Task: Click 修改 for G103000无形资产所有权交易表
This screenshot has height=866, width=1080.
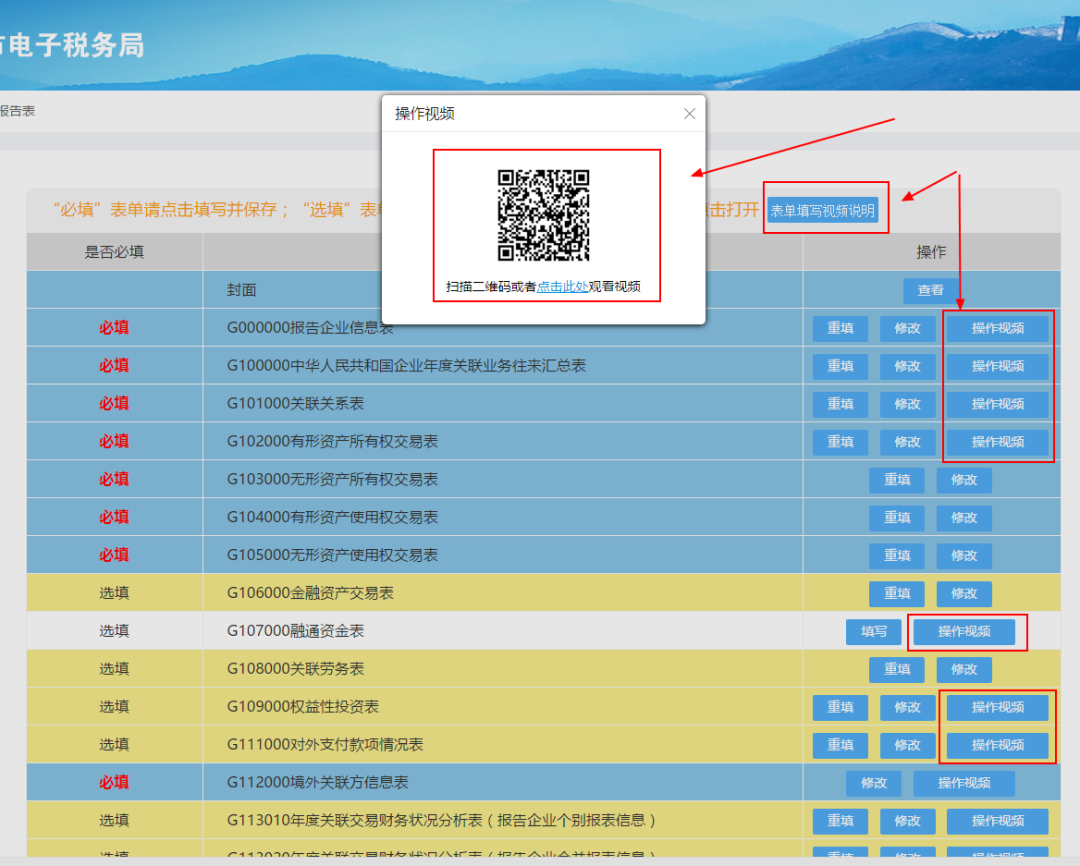Action: coord(964,480)
